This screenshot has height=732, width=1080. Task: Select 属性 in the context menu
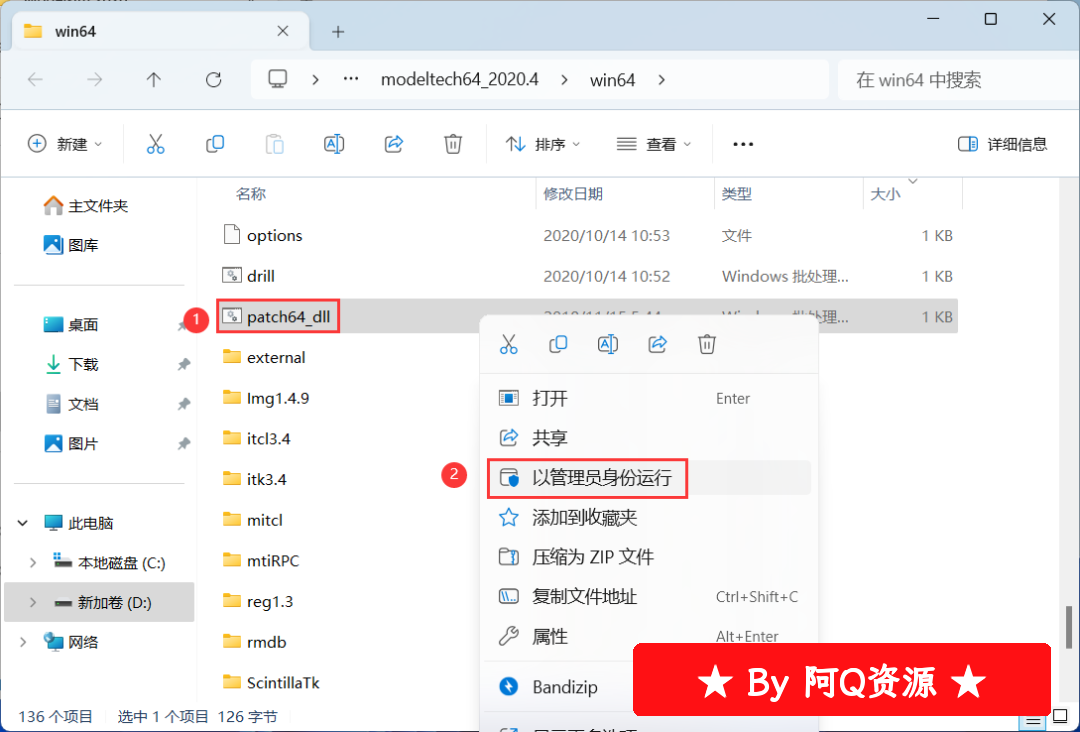pyautogui.click(x=550, y=636)
